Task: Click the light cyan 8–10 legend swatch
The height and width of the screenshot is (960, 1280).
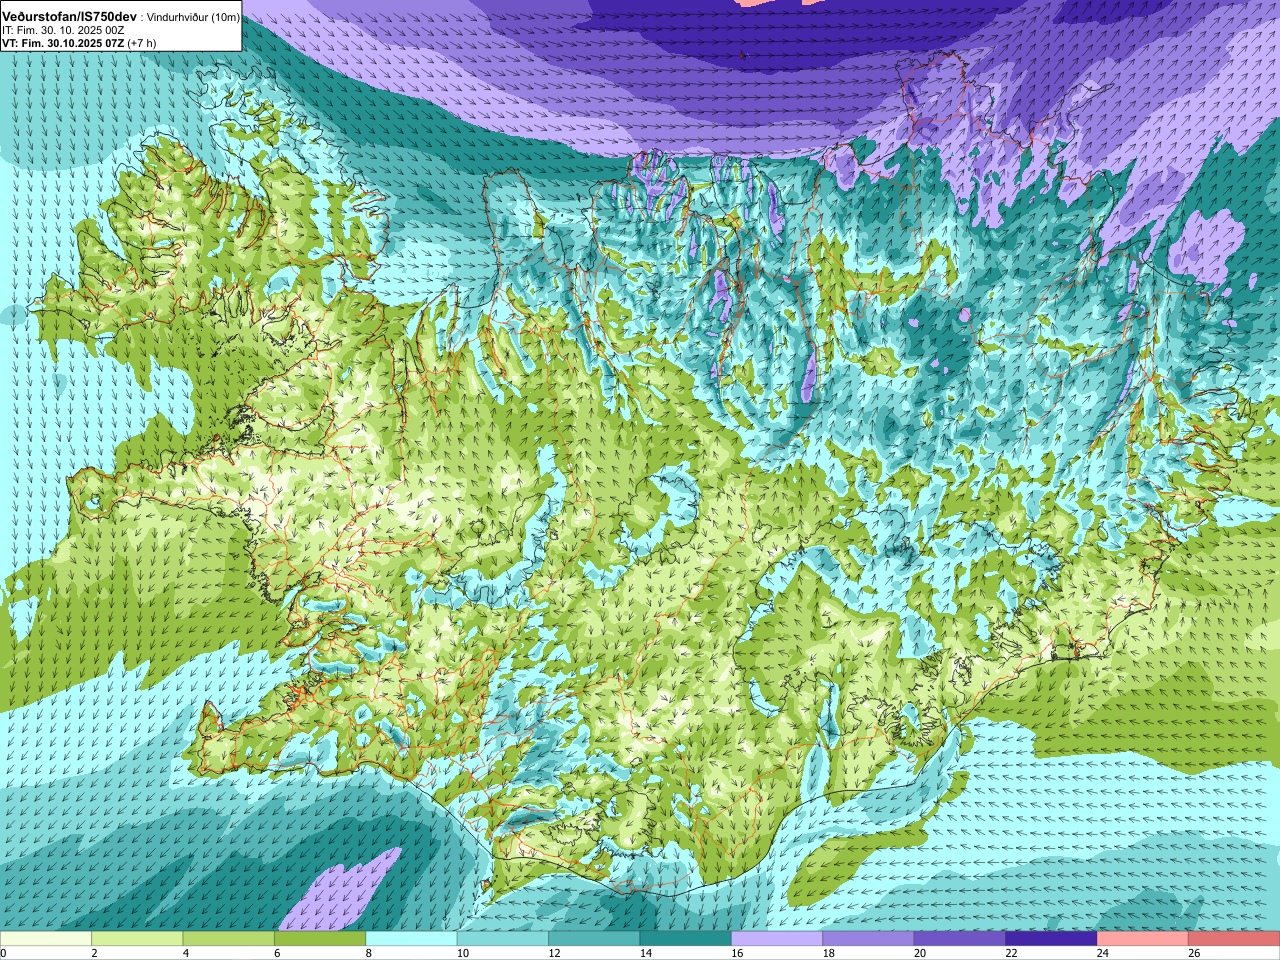Action: click(412, 939)
